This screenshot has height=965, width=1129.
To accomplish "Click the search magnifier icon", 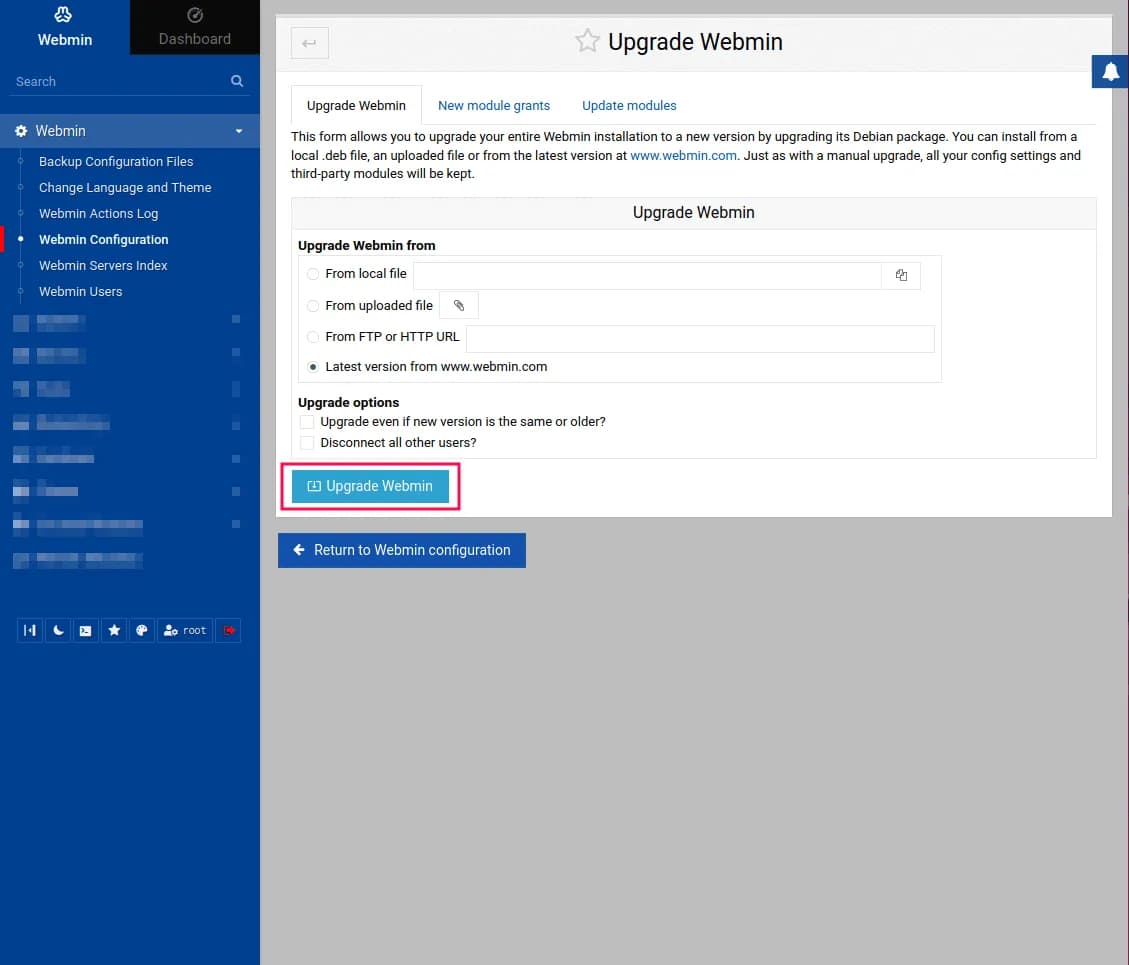I will pyautogui.click(x=237, y=81).
